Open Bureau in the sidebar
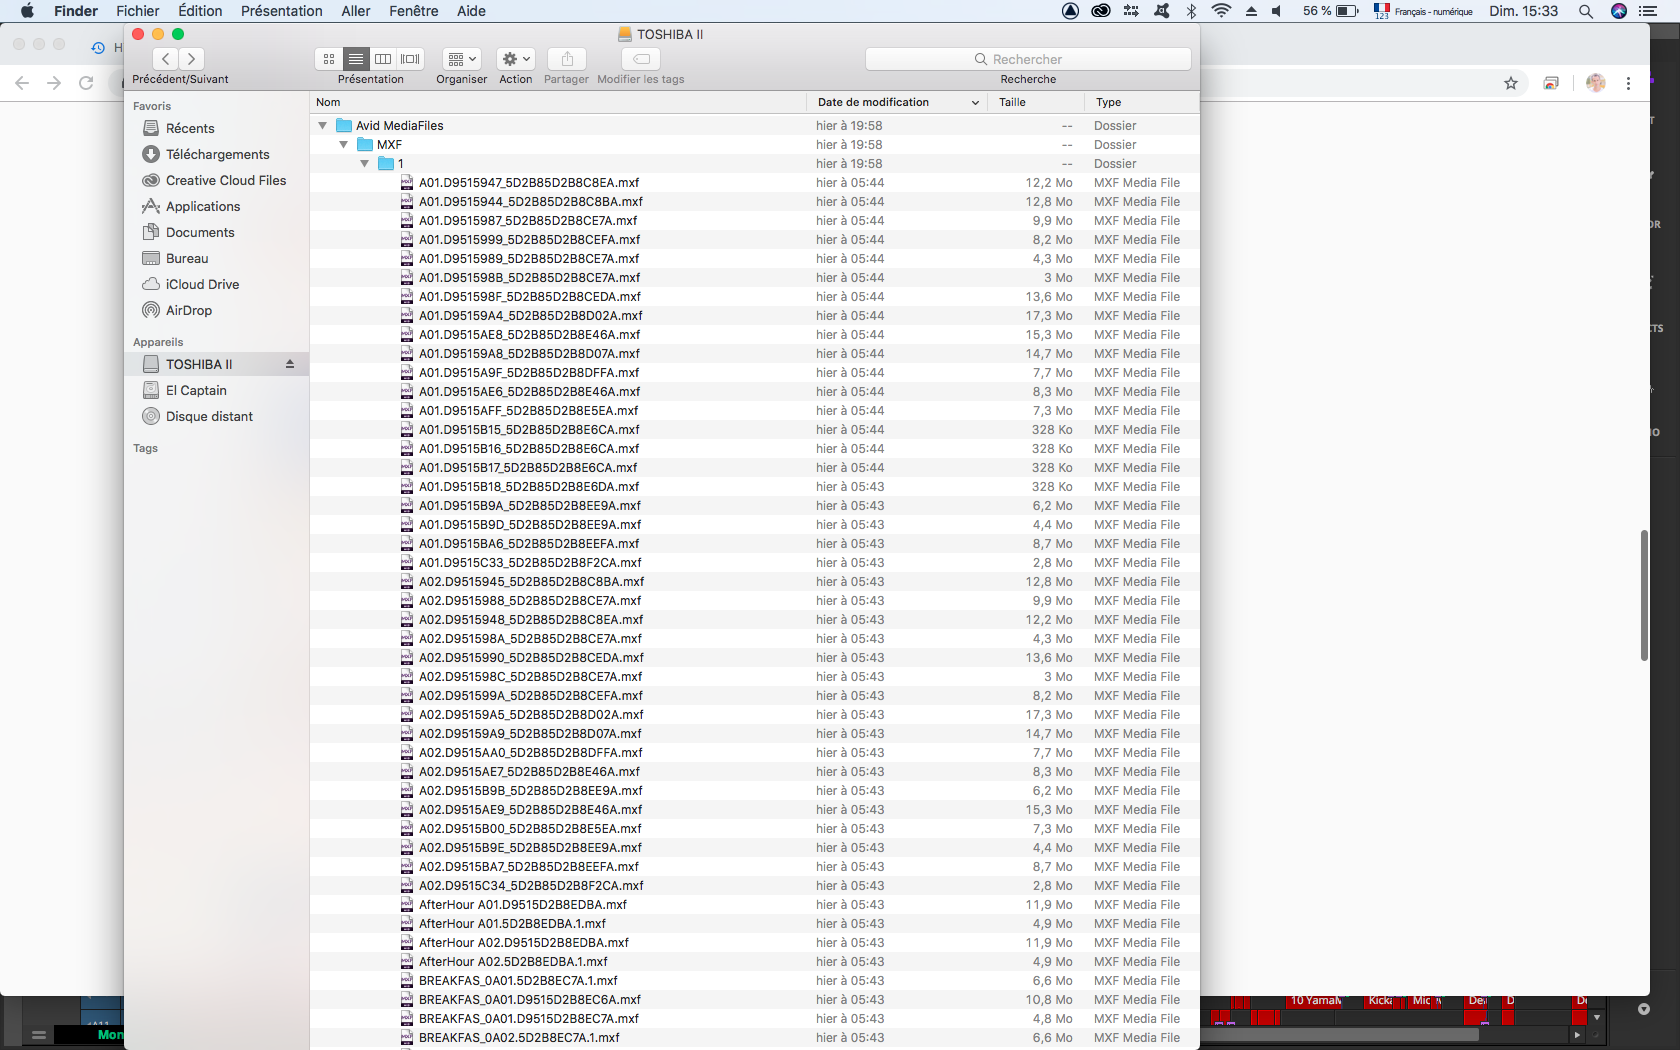The height and width of the screenshot is (1050, 1680). (x=187, y=258)
